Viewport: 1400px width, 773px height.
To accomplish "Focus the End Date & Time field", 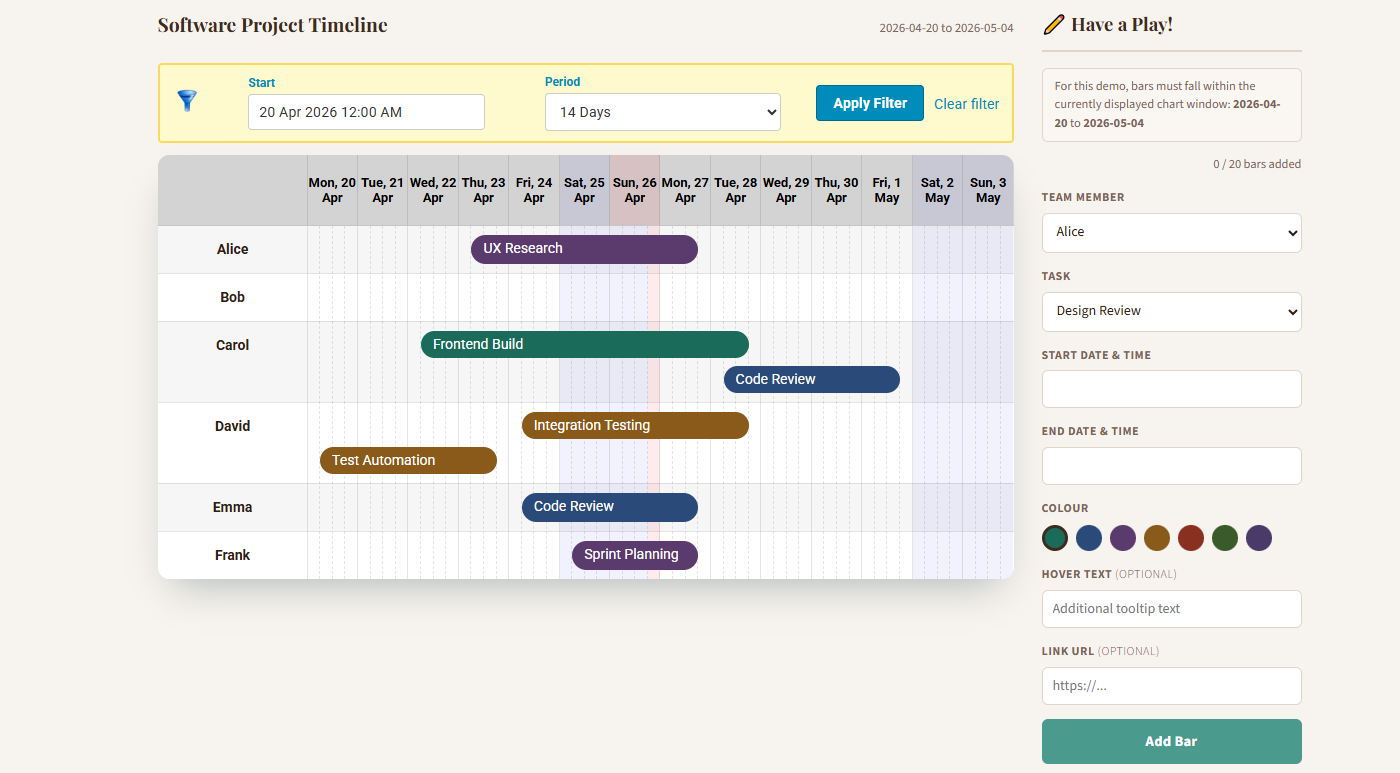I will click(x=1172, y=466).
